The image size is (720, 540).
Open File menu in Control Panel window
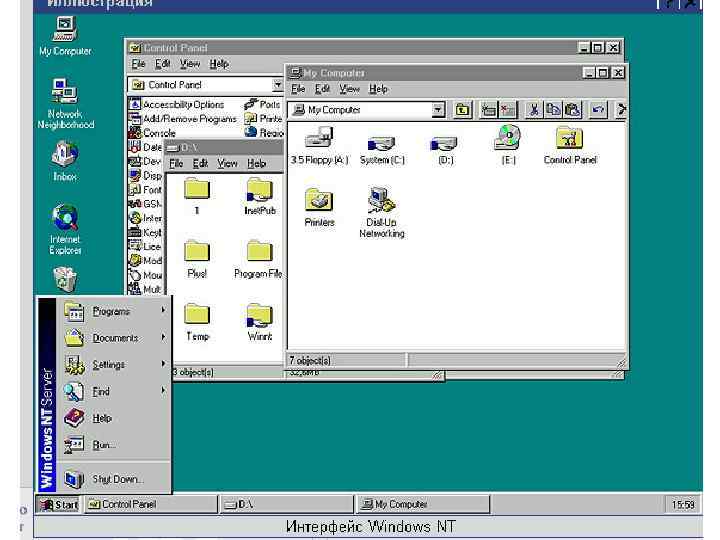(x=138, y=64)
